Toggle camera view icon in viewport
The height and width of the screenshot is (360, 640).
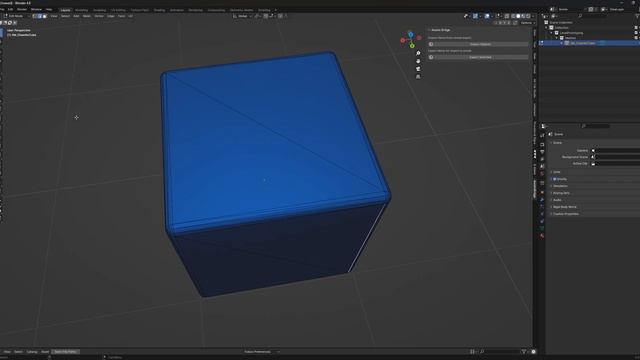pos(418,69)
